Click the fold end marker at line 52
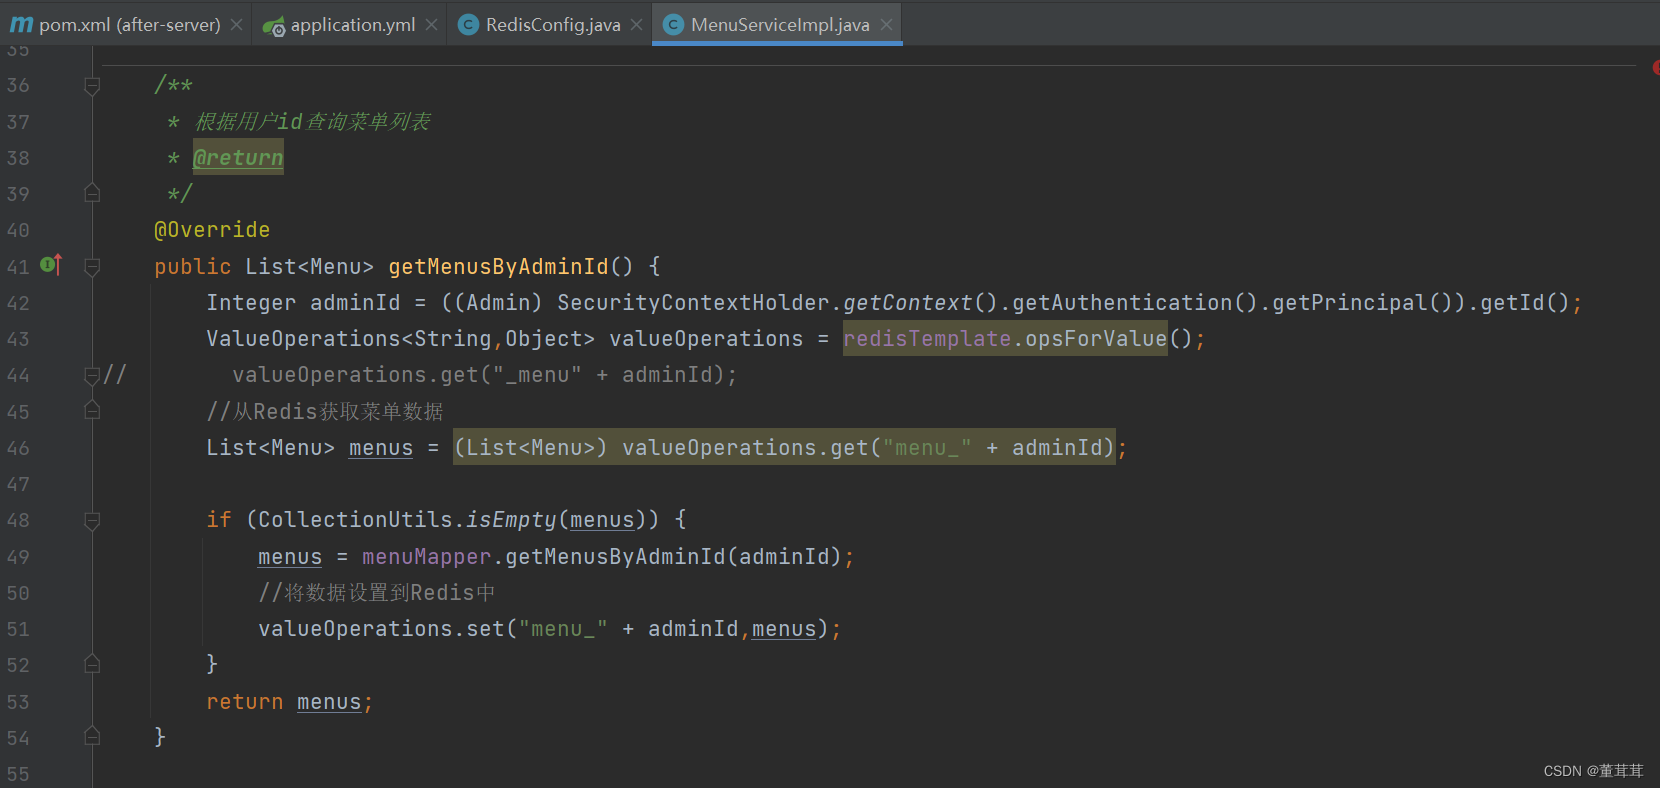 [x=92, y=664]
